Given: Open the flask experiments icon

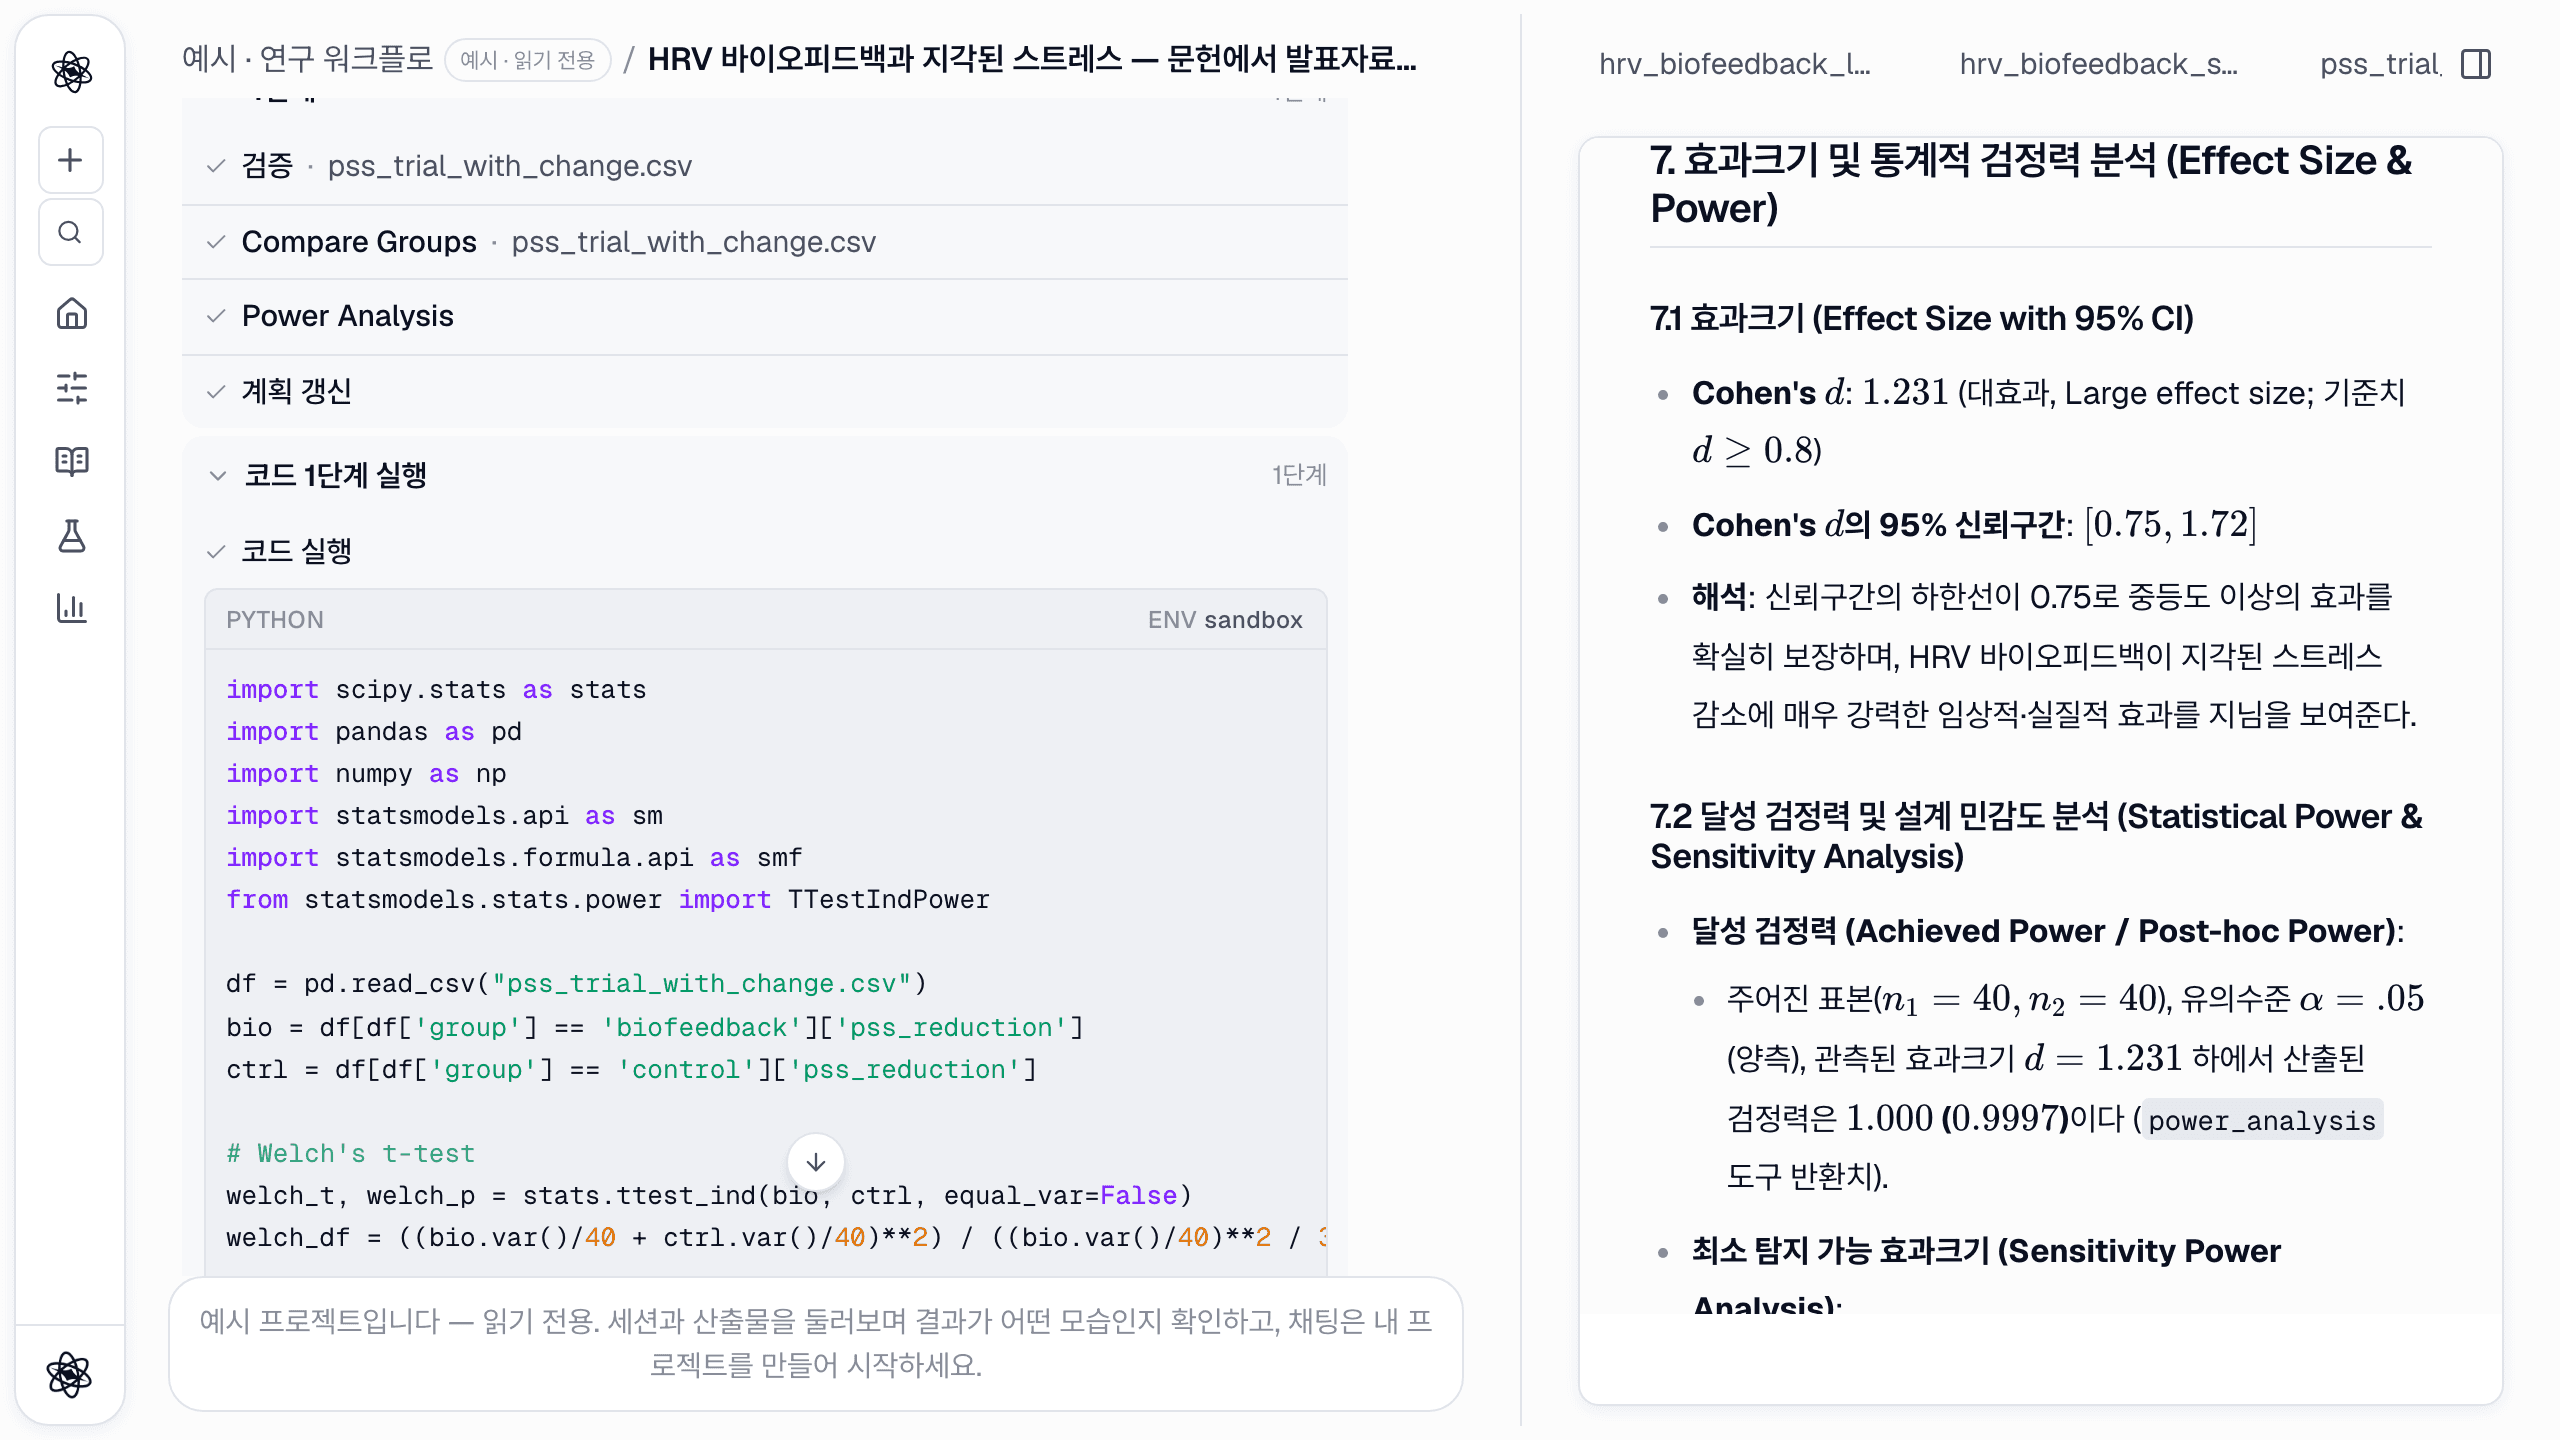Looking at the screenshot, I should tap(71, 535).
